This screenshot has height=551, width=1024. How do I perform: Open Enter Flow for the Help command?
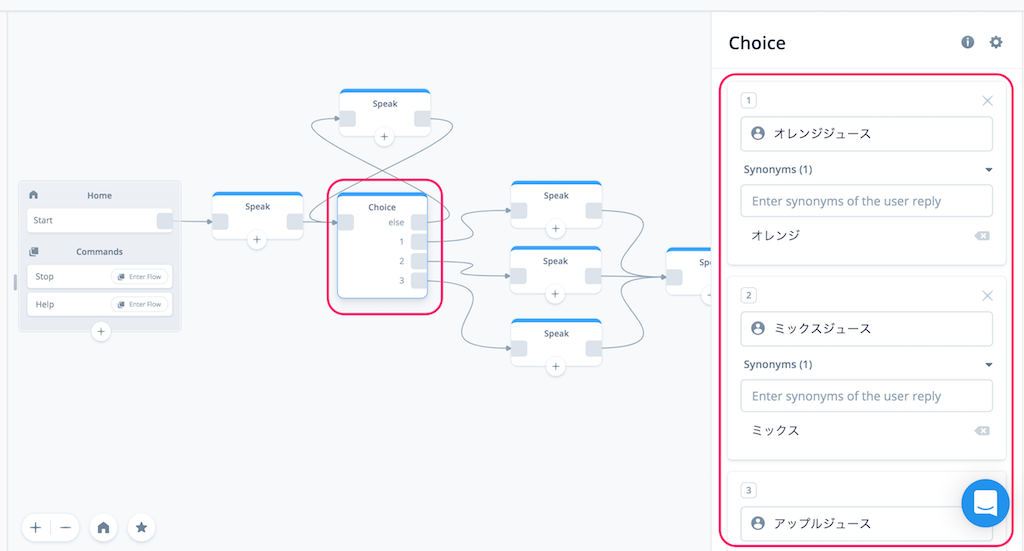pyautogui.click(x=140, y=304)
